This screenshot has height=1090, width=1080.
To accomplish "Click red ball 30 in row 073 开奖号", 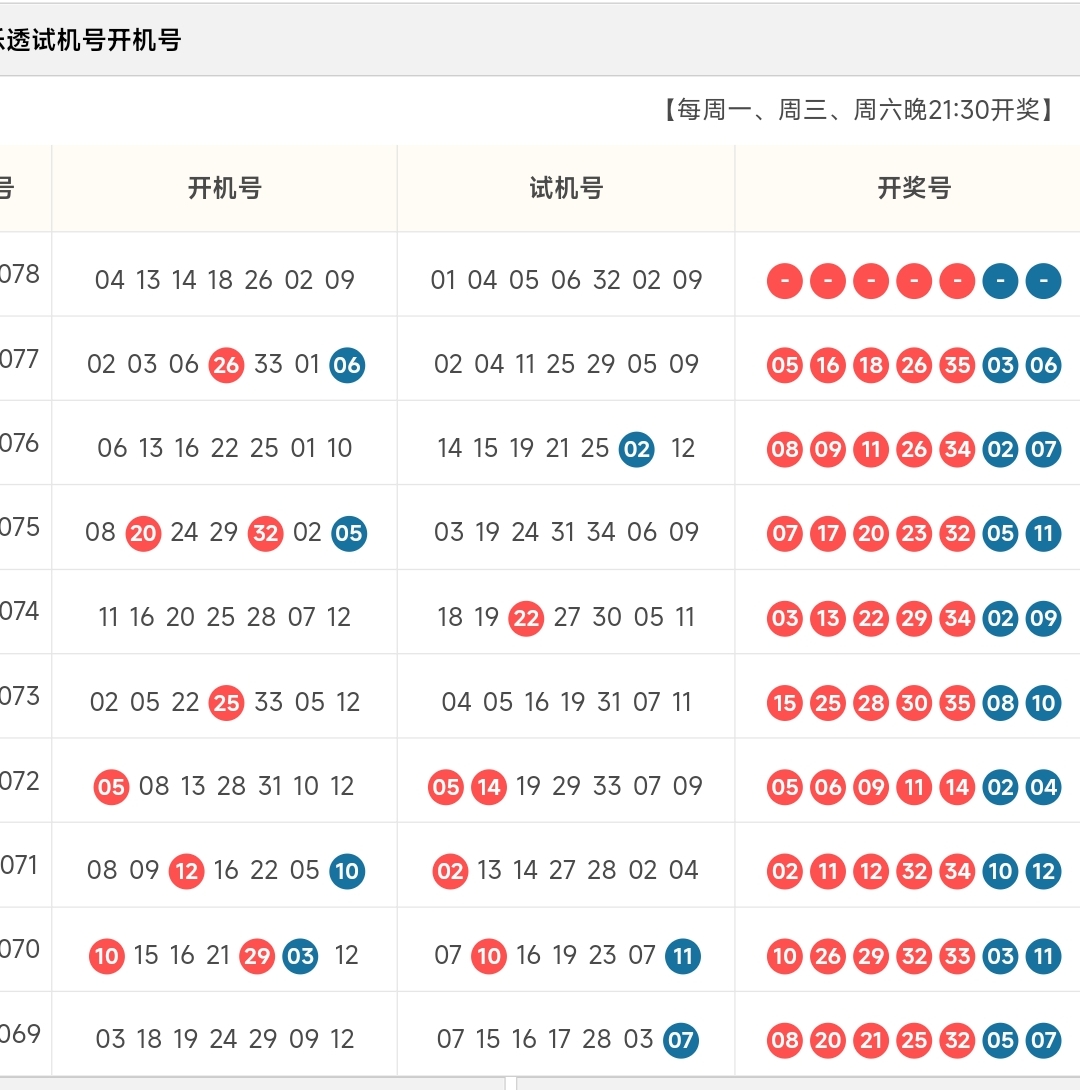I will (x=914, y=703).
